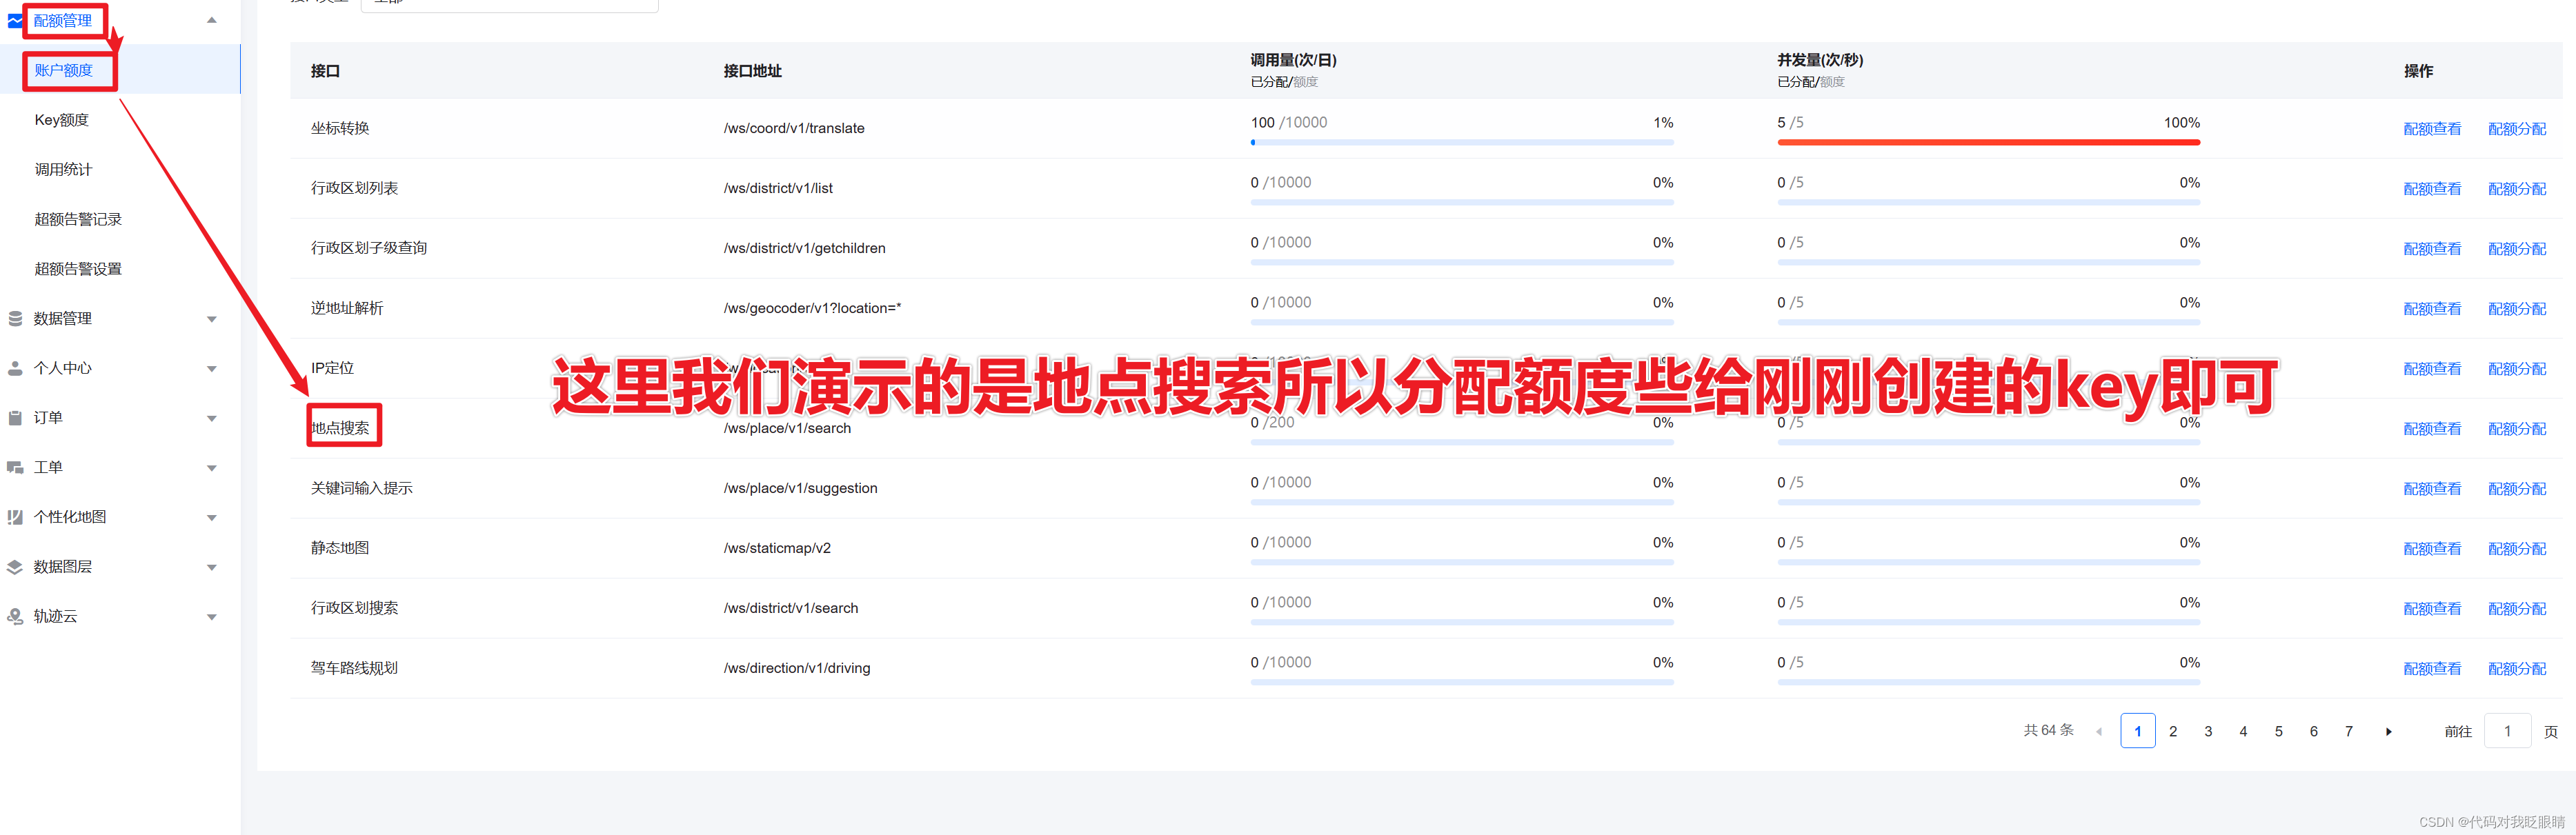The width and height of the screenshot is (2576, 835).
Task: Click 配额查看 for 逆地址解析 row
Action: (2432, 309)
